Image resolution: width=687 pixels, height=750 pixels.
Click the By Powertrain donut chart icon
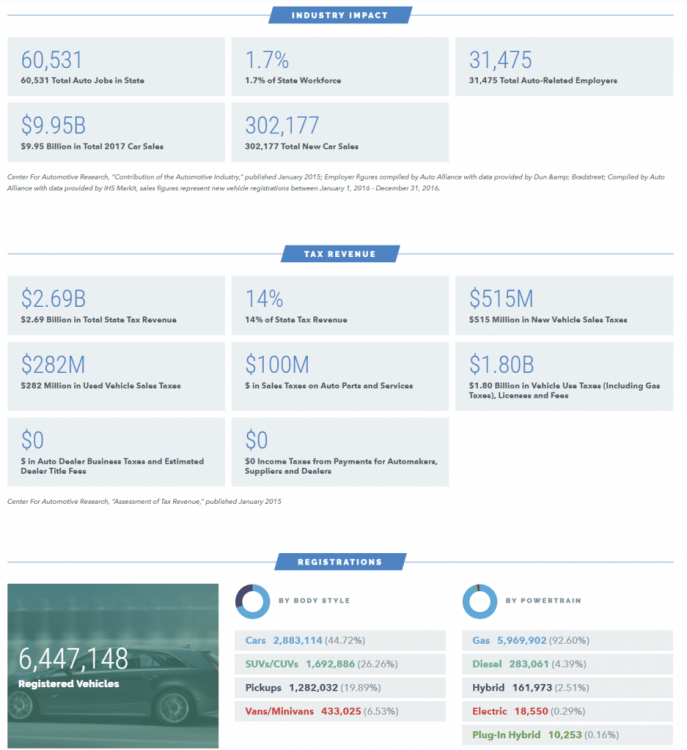coord(480,600)
